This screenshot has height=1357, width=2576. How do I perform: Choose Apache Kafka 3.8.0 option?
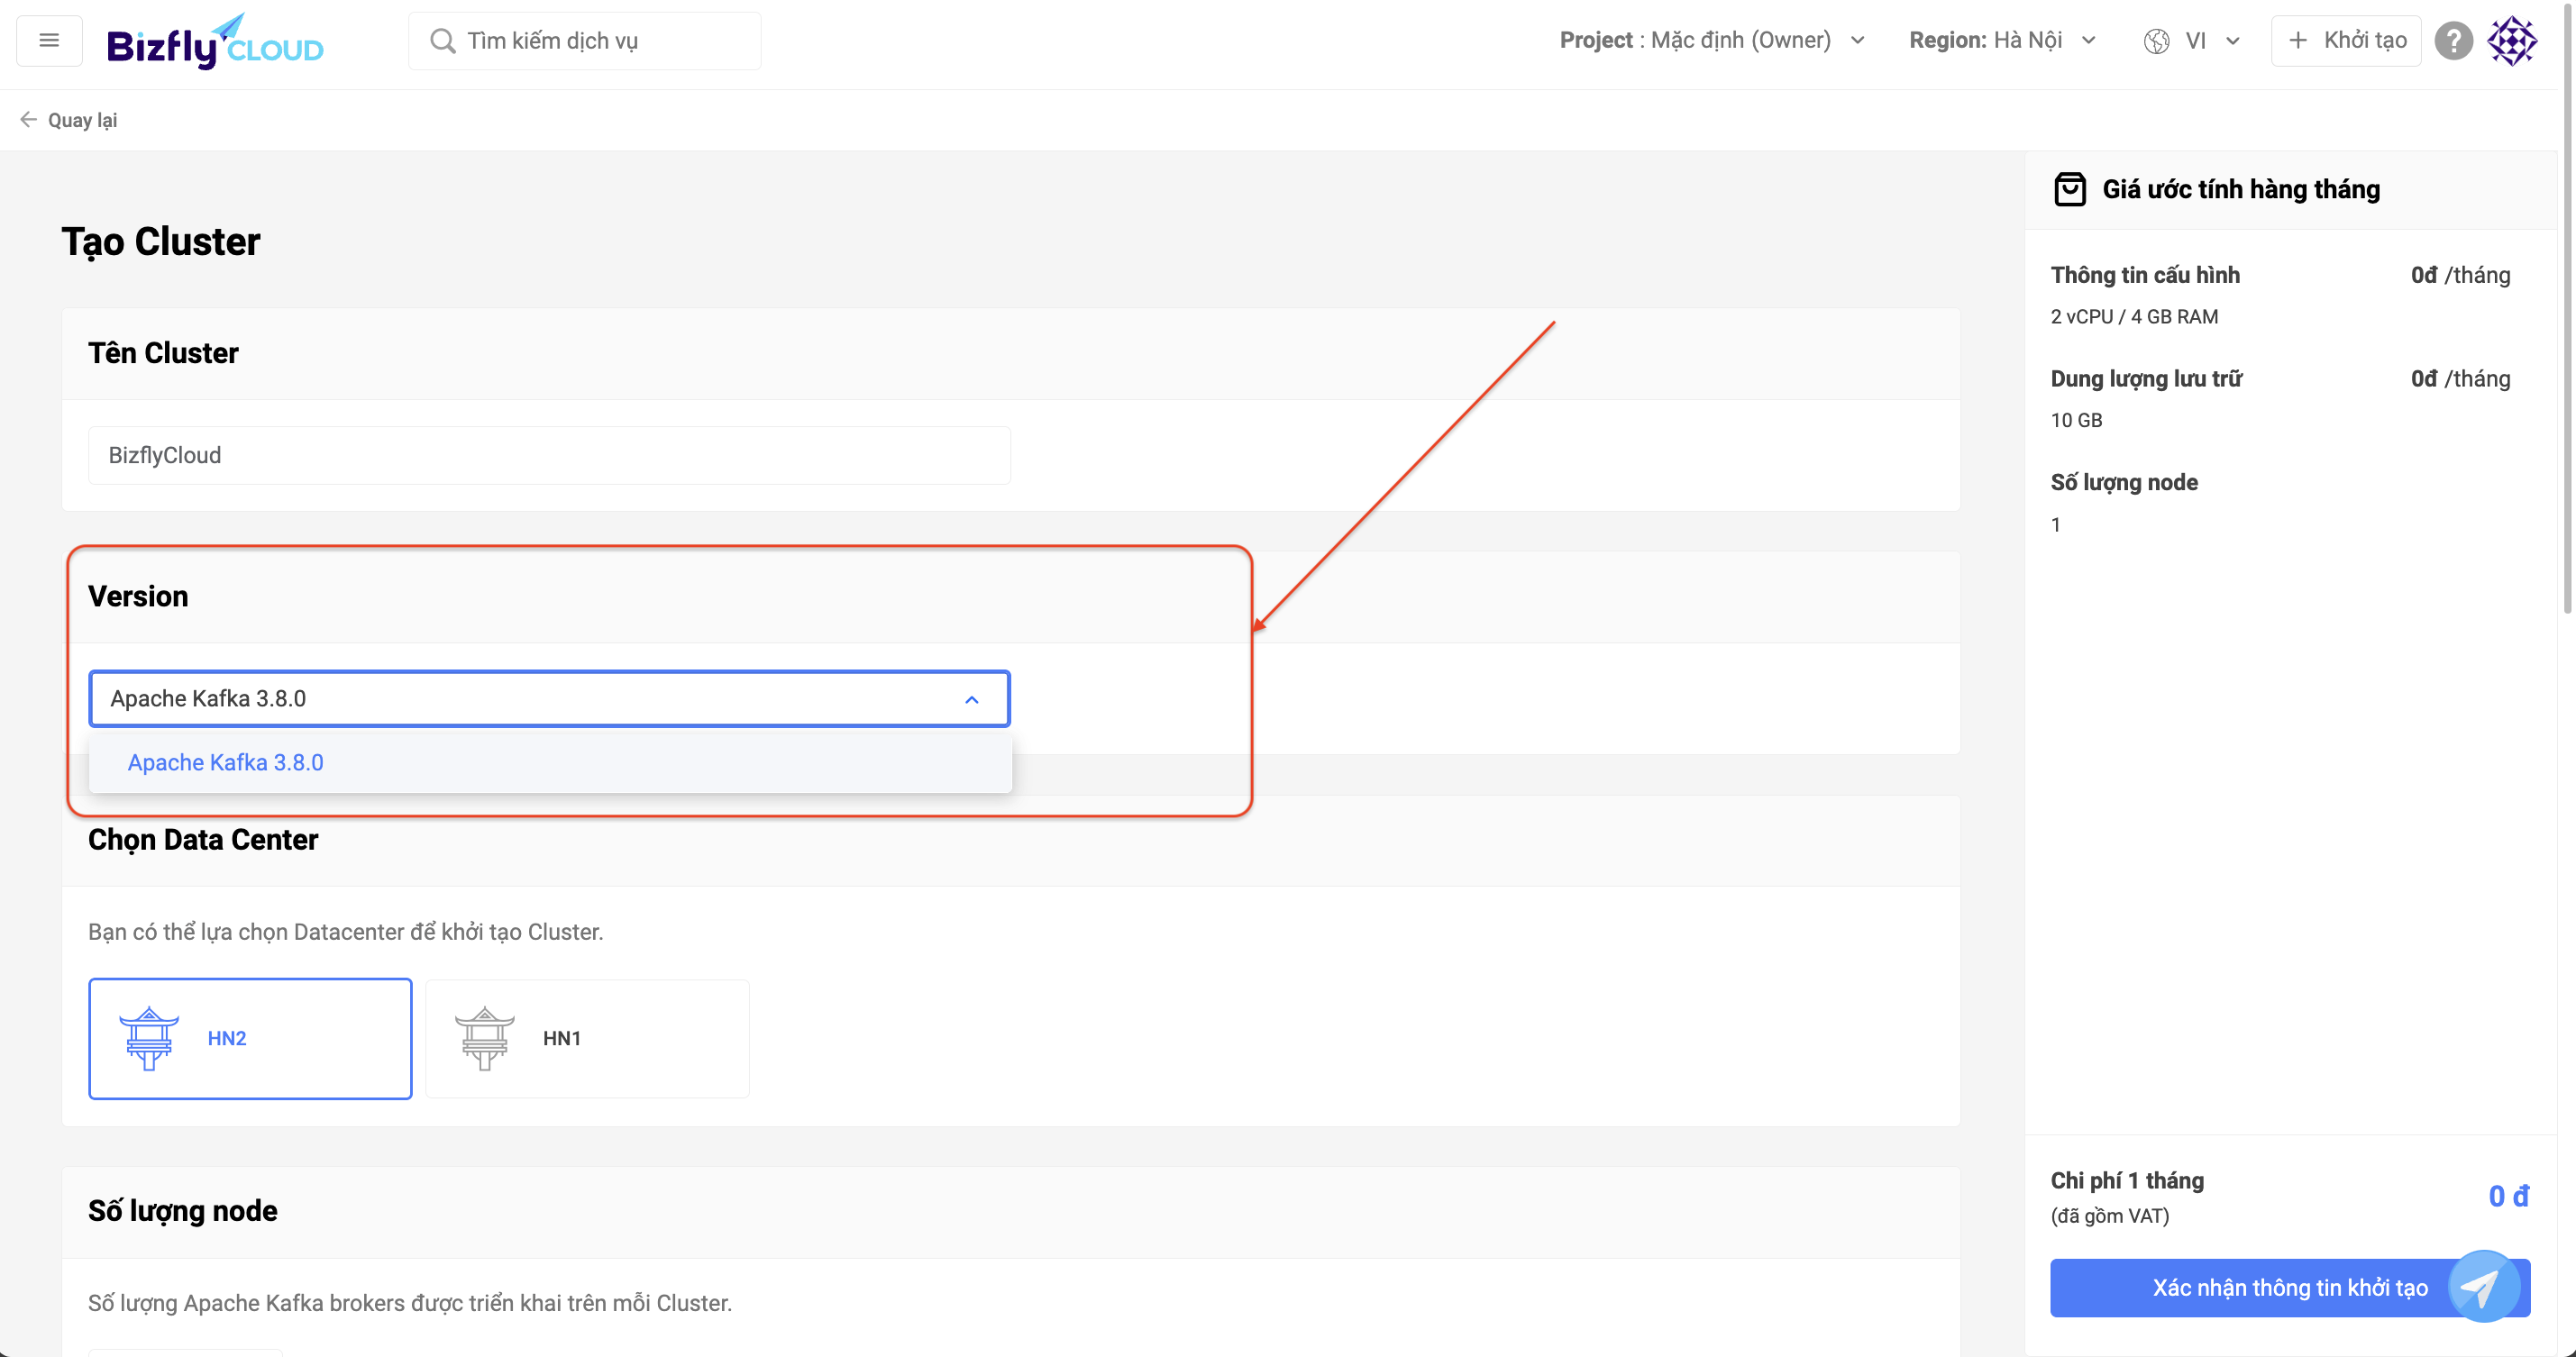pyautogui.click(x=226, y=762)
